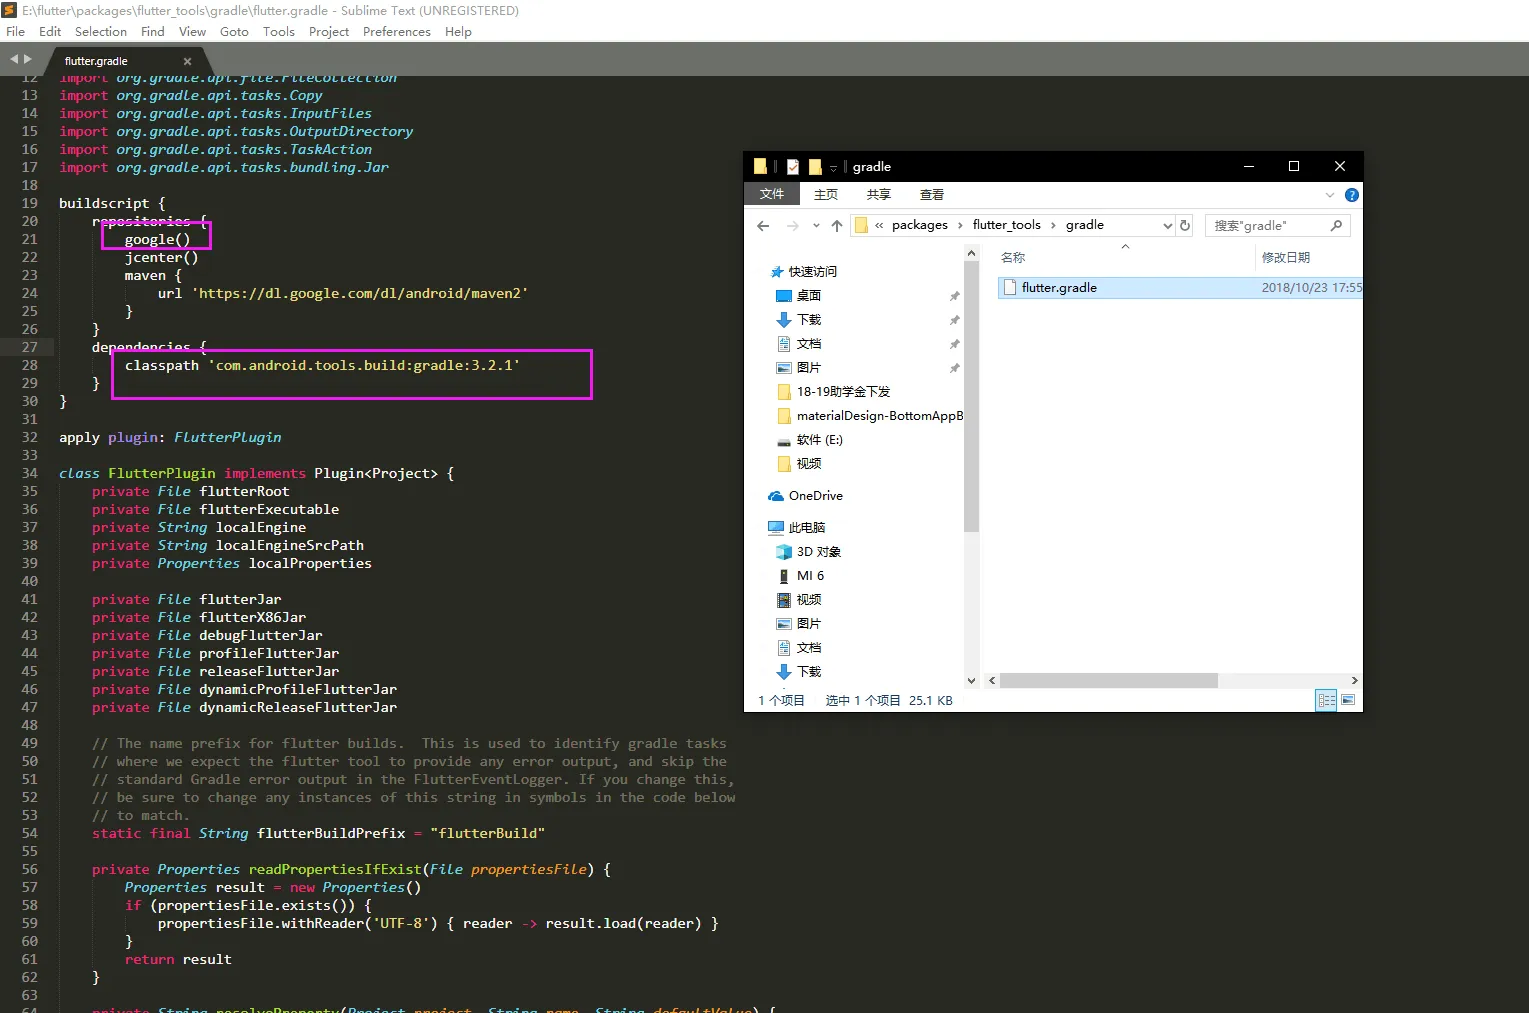Select the flutter.gradle file in list
Viewport: 1529px width, 1013px height.
point(1059,288)
